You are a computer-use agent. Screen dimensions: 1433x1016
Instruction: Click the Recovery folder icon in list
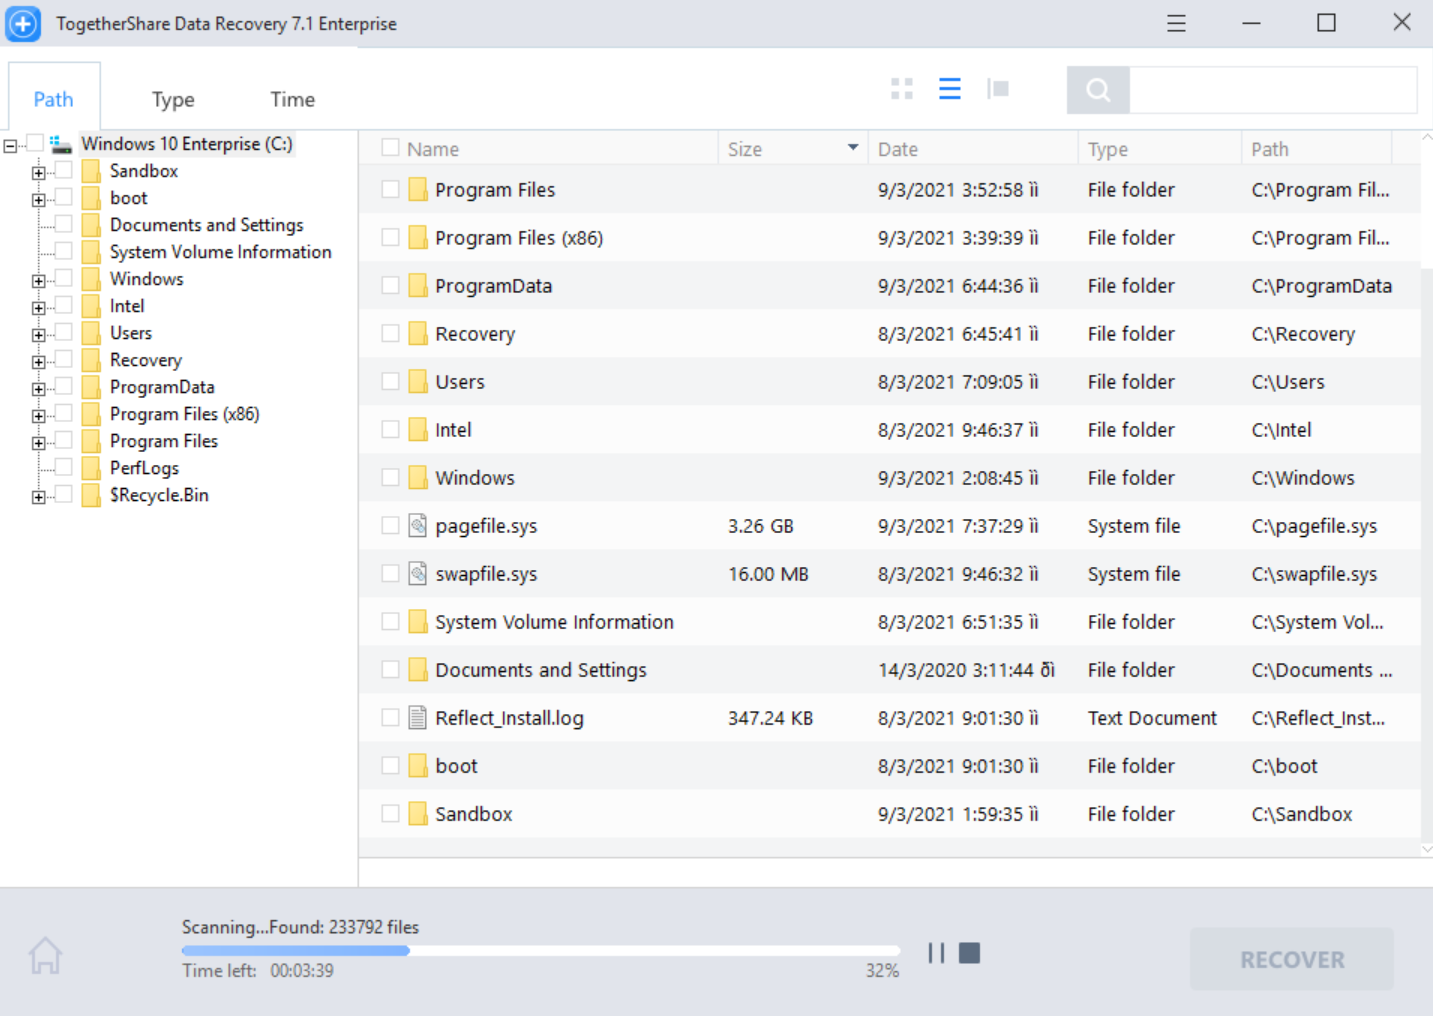click(418, 333)
